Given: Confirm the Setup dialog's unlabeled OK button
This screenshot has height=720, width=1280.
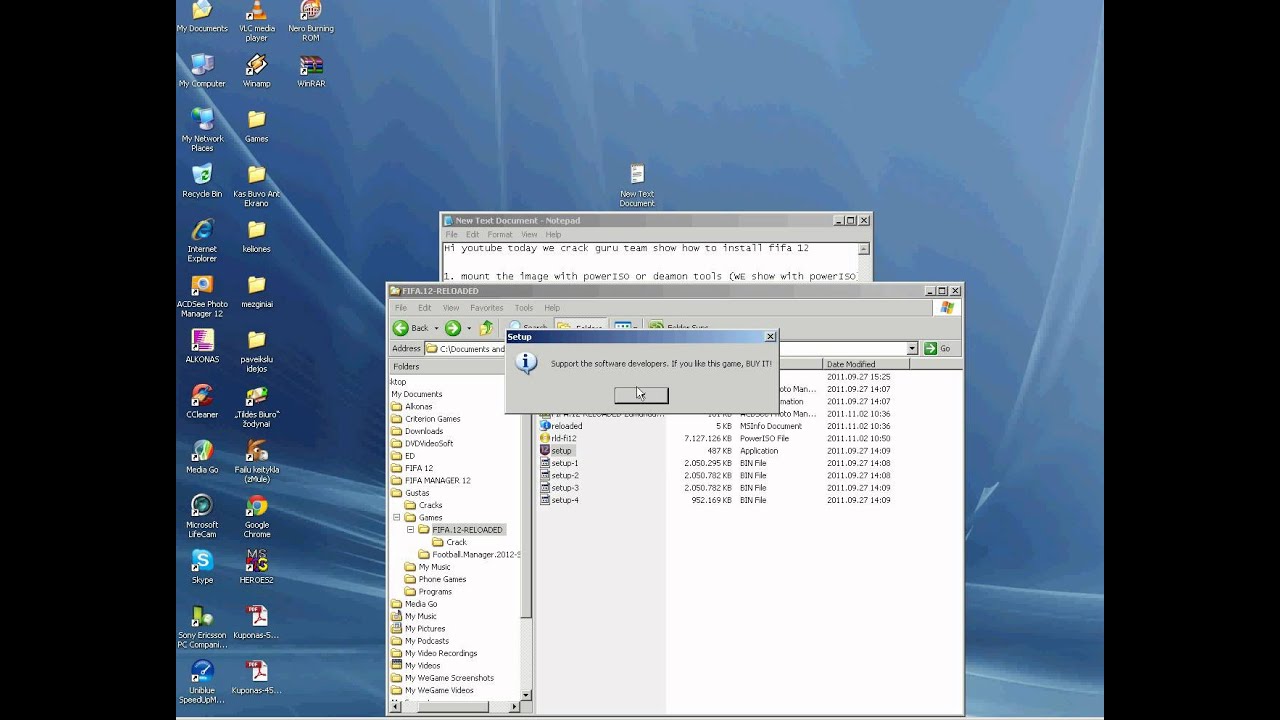Looking at the screenshot, I should click(641, 395).
